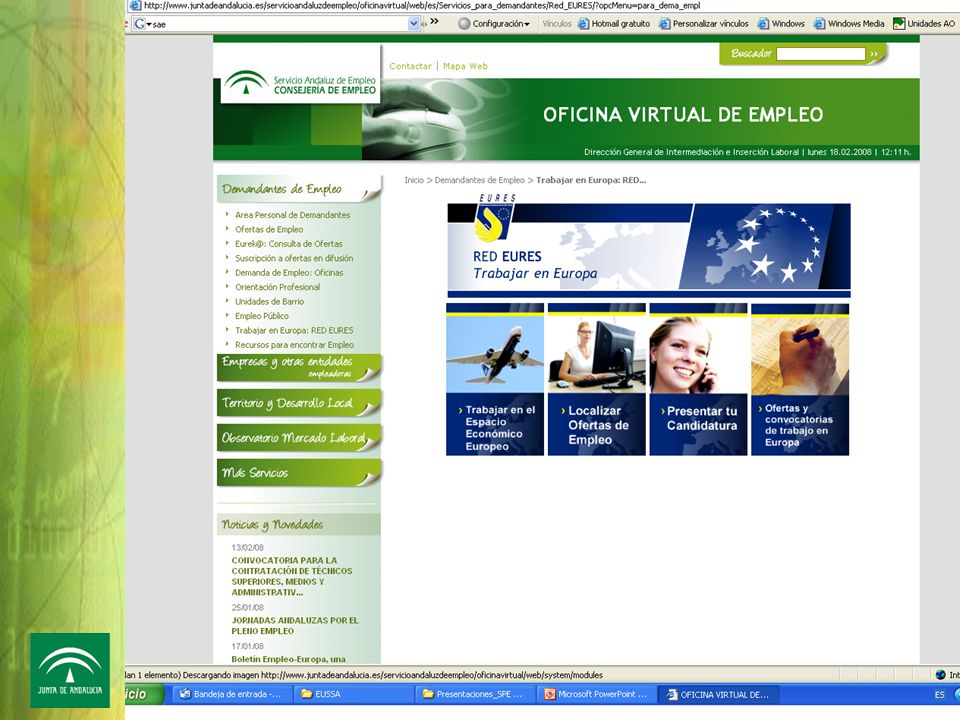Click the airplane photo tile
960x720 pixels.
click(495, 353)
